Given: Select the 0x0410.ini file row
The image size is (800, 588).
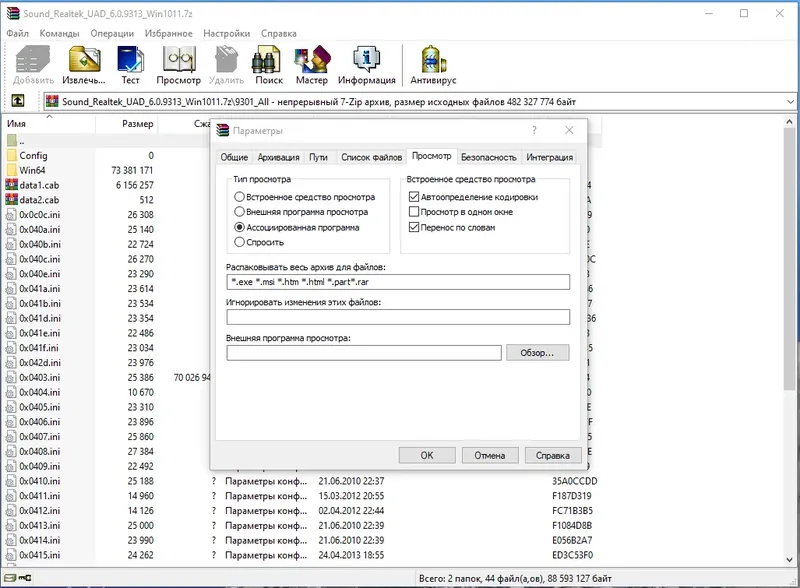Looking at the screenshot, I should (301, 481).
